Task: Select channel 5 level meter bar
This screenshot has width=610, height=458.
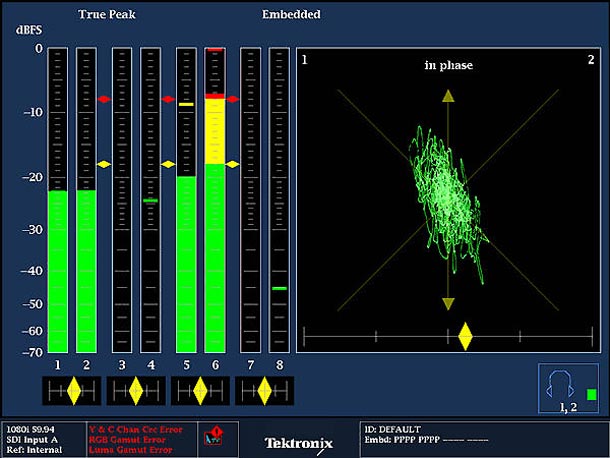Action: (x=186, y=200)
